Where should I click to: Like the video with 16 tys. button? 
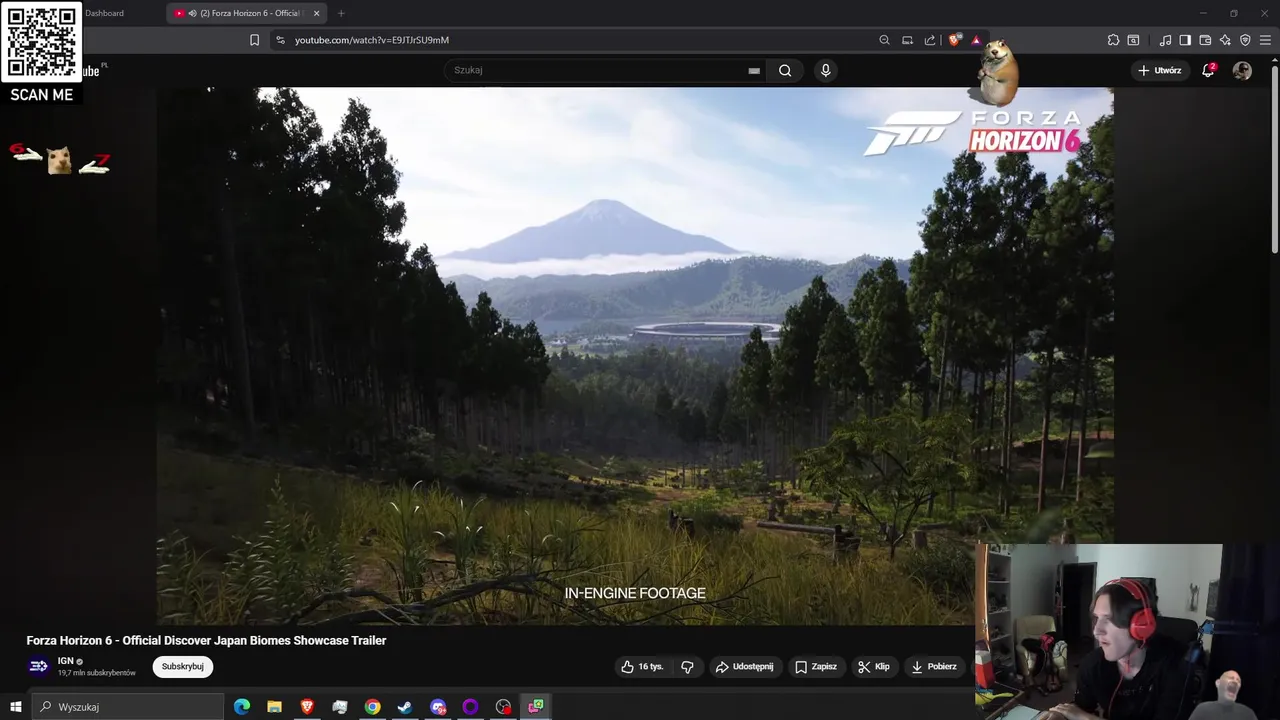tap(642, 666)
